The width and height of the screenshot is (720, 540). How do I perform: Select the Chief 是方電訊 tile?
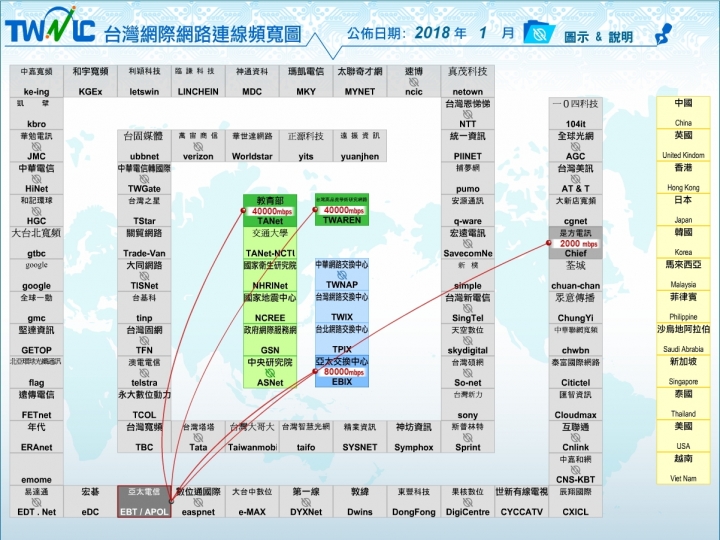pos(575,242)
